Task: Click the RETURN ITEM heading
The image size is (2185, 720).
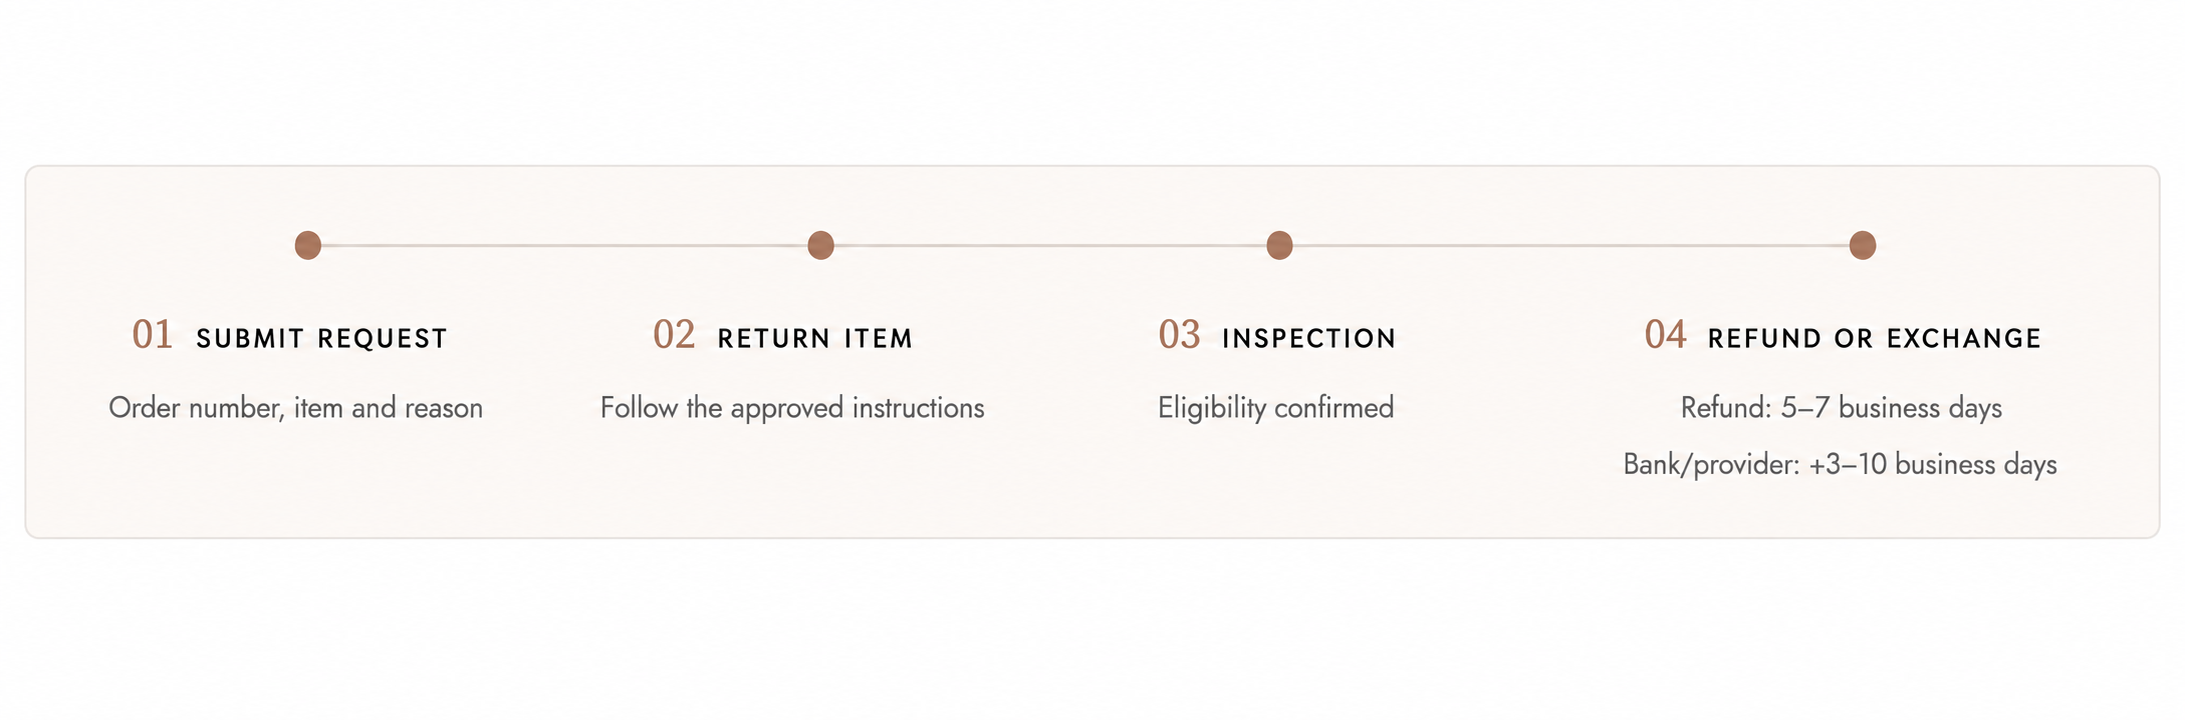Action: 815,339
